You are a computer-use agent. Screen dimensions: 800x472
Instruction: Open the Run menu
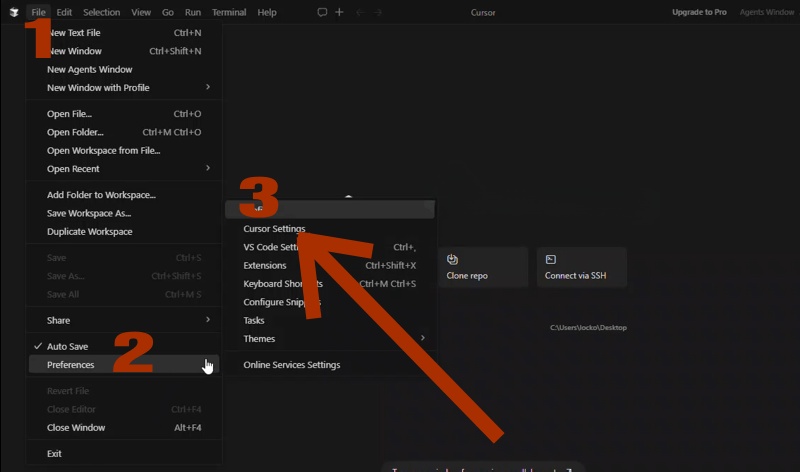[193, 12]
